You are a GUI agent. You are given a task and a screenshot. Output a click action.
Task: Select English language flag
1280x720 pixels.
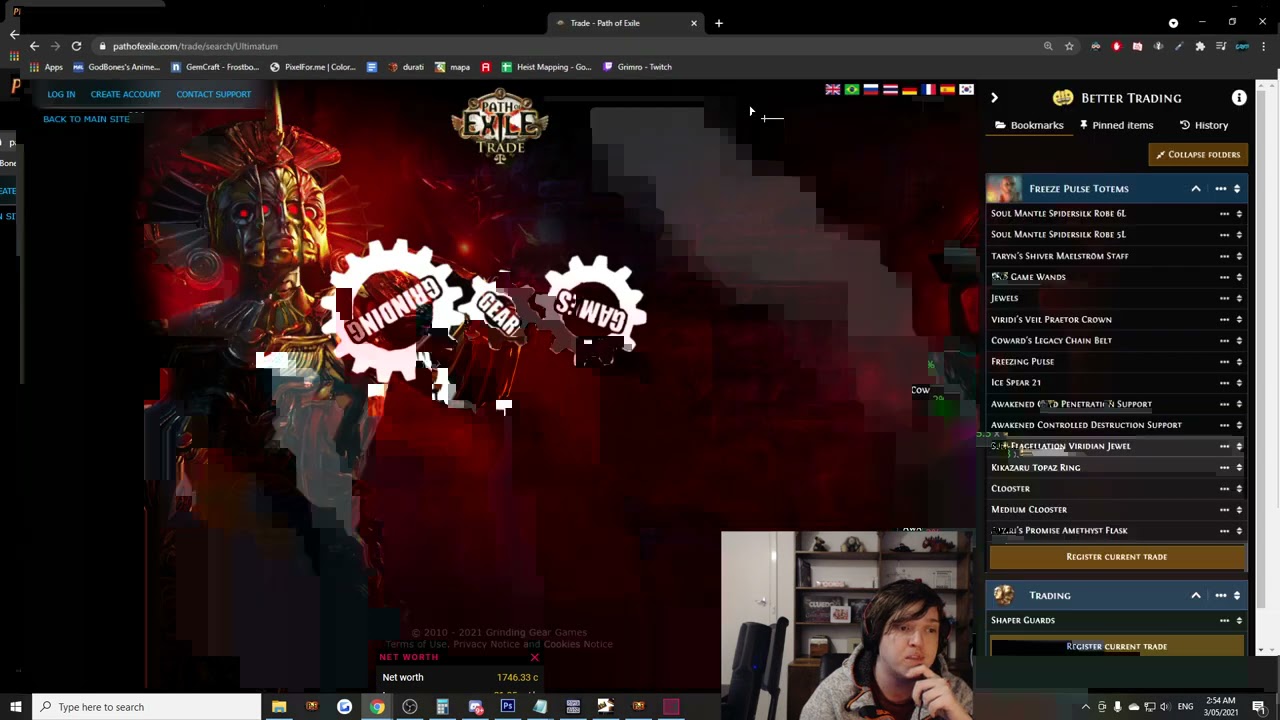point(832,90)
